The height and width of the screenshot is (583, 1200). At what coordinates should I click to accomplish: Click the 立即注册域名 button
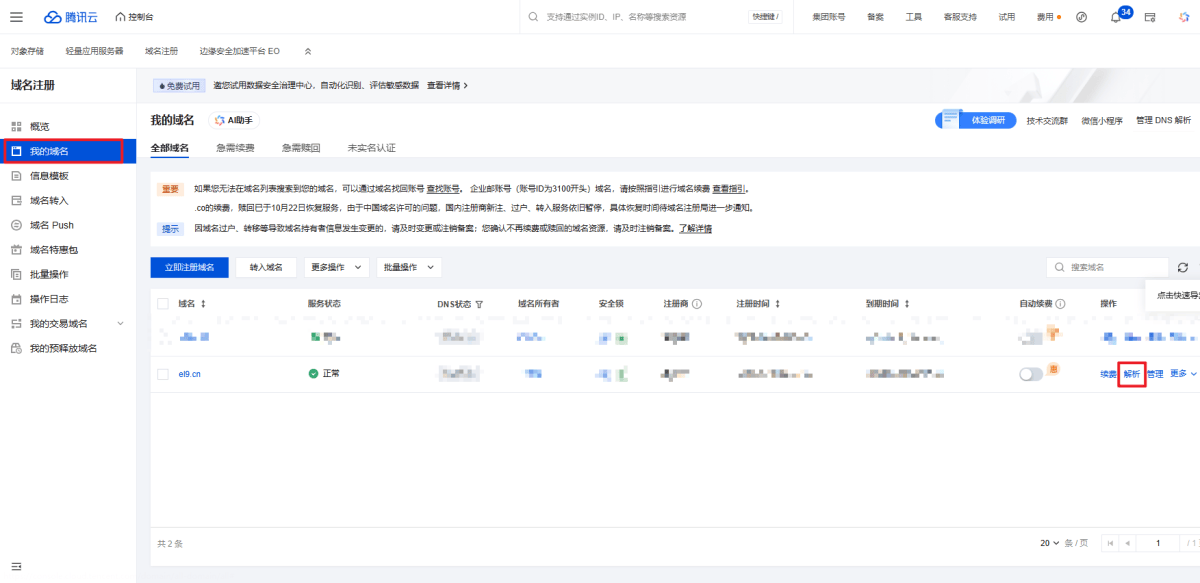click(x=189, y=267)
